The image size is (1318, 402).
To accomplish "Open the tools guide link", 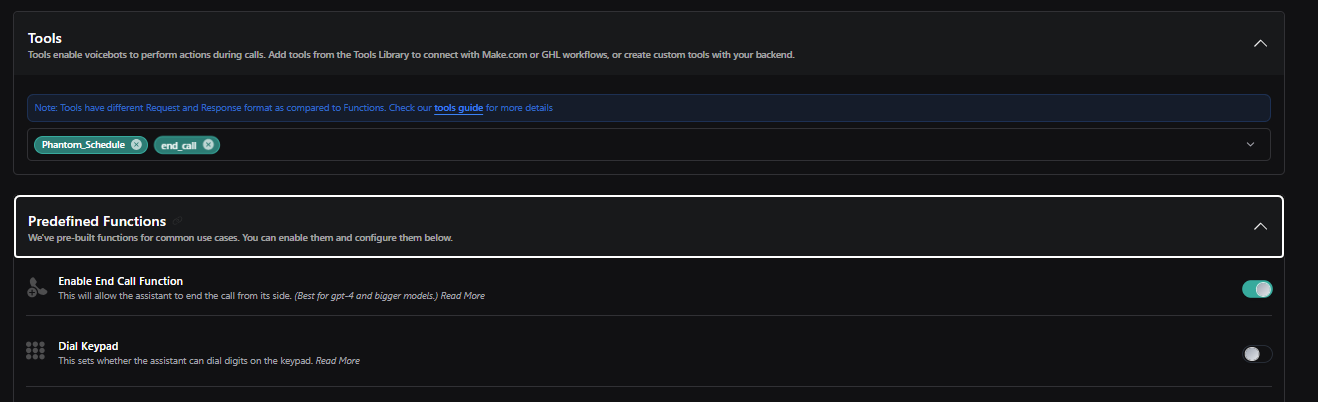I will (x=459, y=108).
